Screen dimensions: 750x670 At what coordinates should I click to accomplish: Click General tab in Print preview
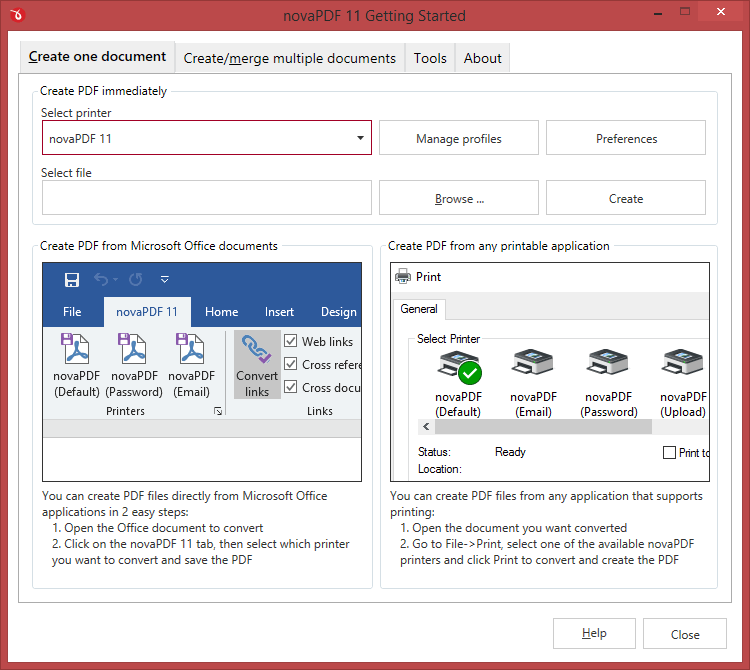click(419, 309)
